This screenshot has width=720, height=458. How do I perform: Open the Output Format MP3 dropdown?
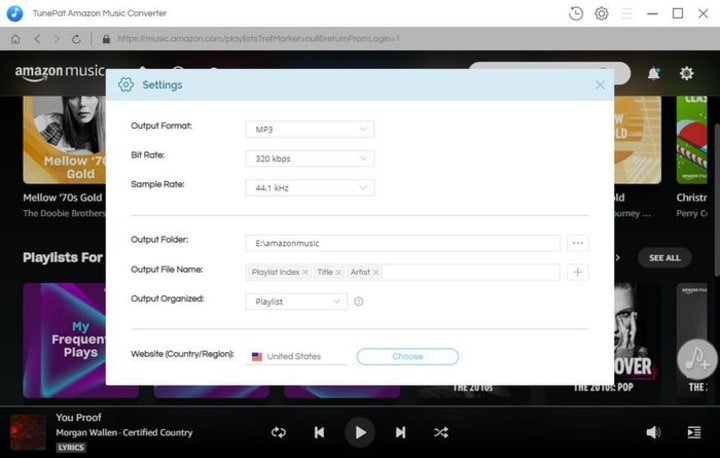[x=310, y=130]
